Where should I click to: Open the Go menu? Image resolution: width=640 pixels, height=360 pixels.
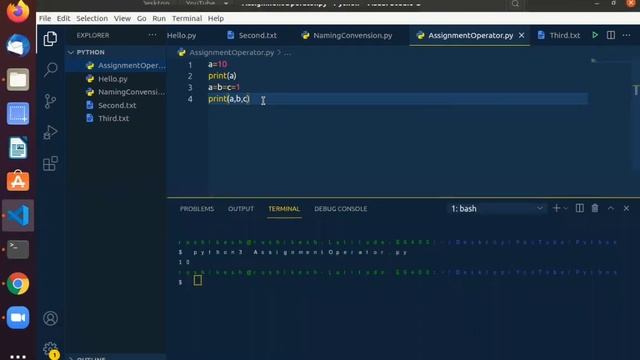tap(141, 18)
